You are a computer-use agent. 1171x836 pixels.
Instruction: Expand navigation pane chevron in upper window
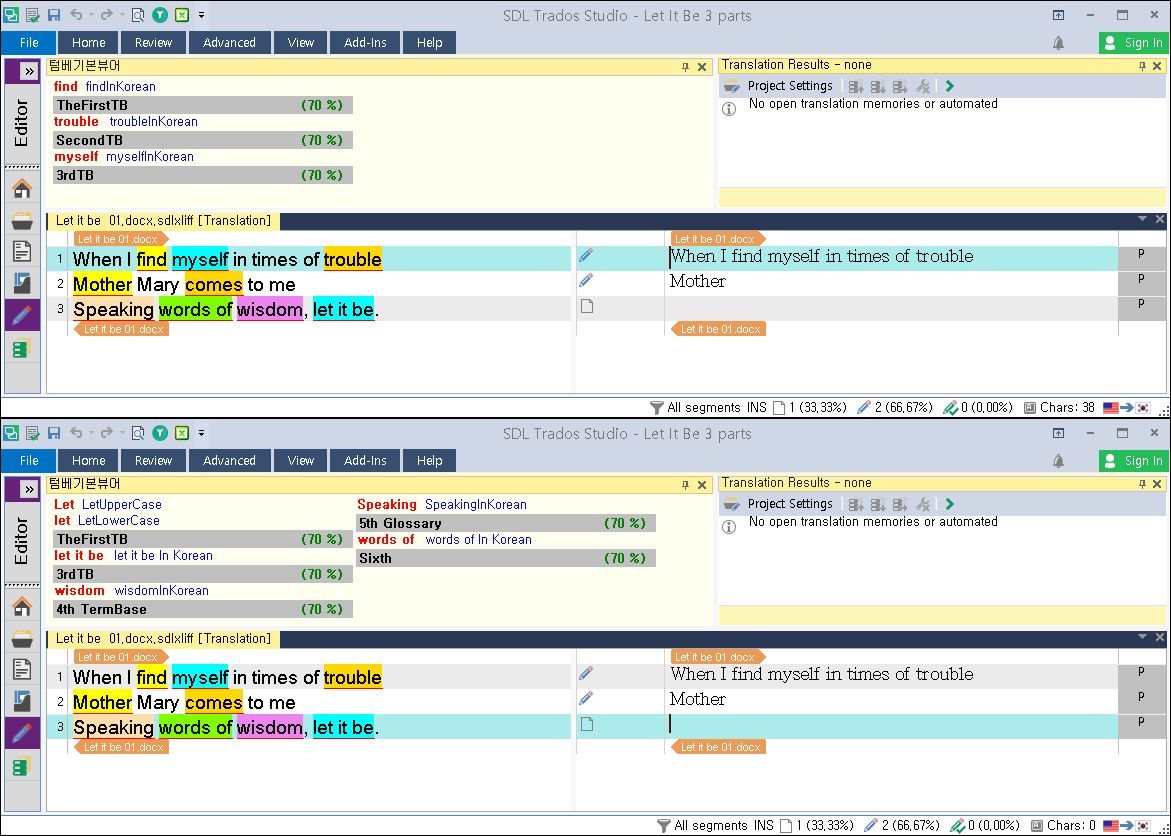(28, 72)
